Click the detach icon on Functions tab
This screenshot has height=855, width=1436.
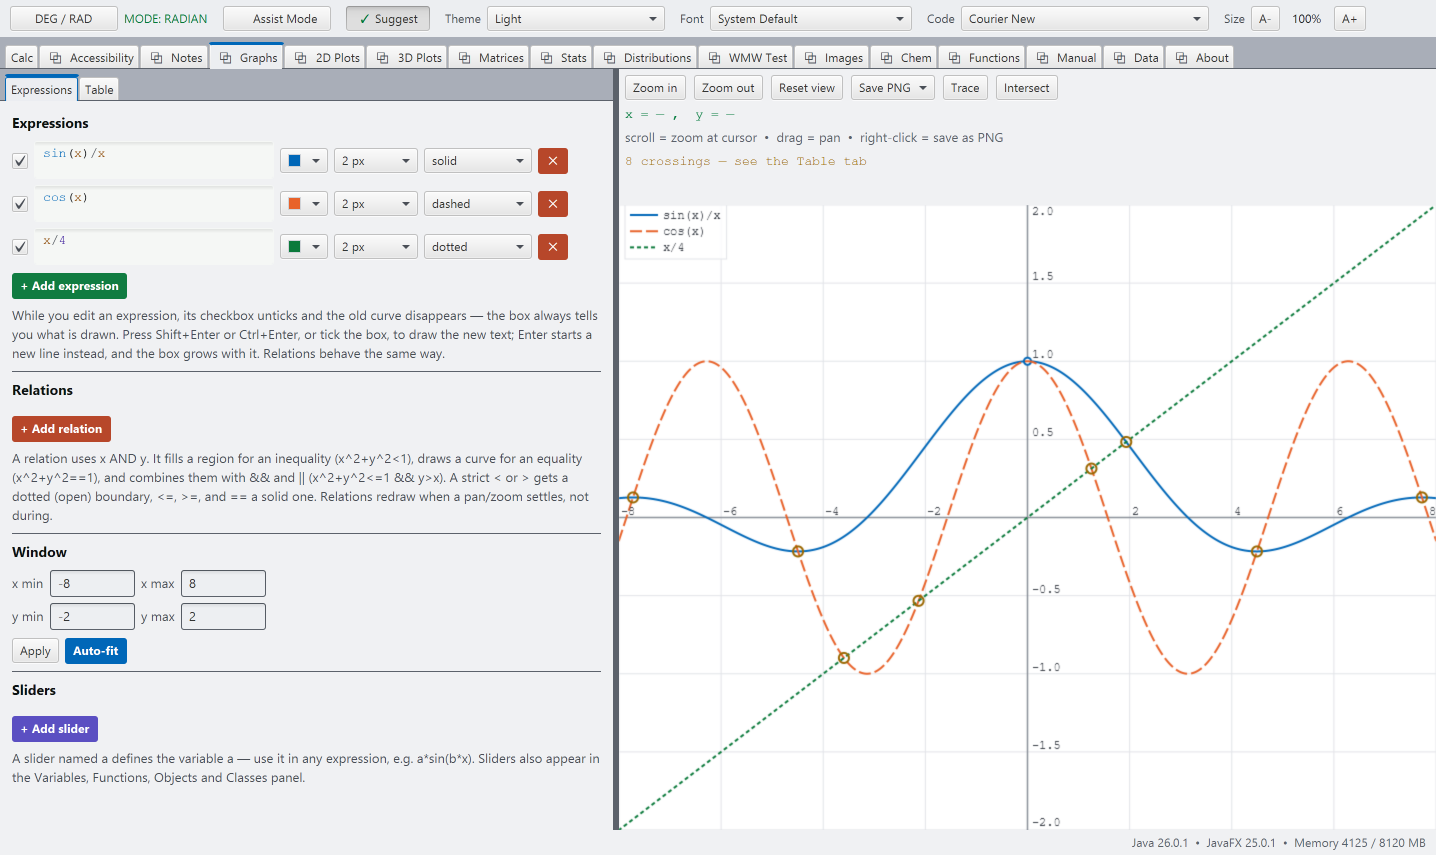point(955,58)
